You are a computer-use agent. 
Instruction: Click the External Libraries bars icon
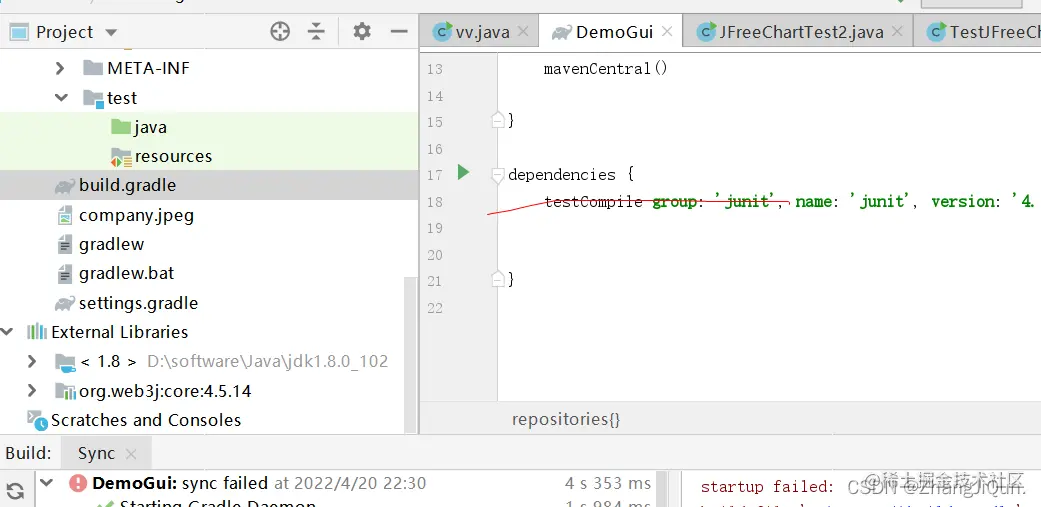pos(37,332)
